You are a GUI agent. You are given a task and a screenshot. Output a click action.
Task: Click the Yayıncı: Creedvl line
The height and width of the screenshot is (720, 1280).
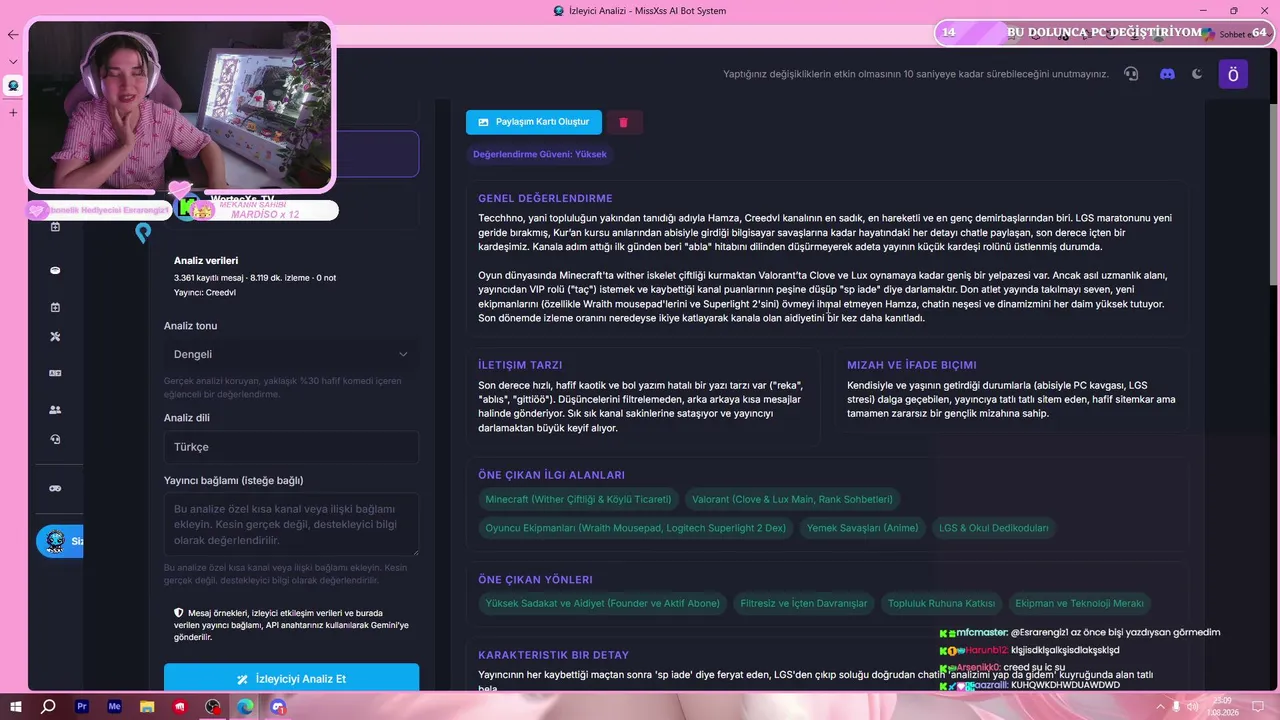click(205, 293)
